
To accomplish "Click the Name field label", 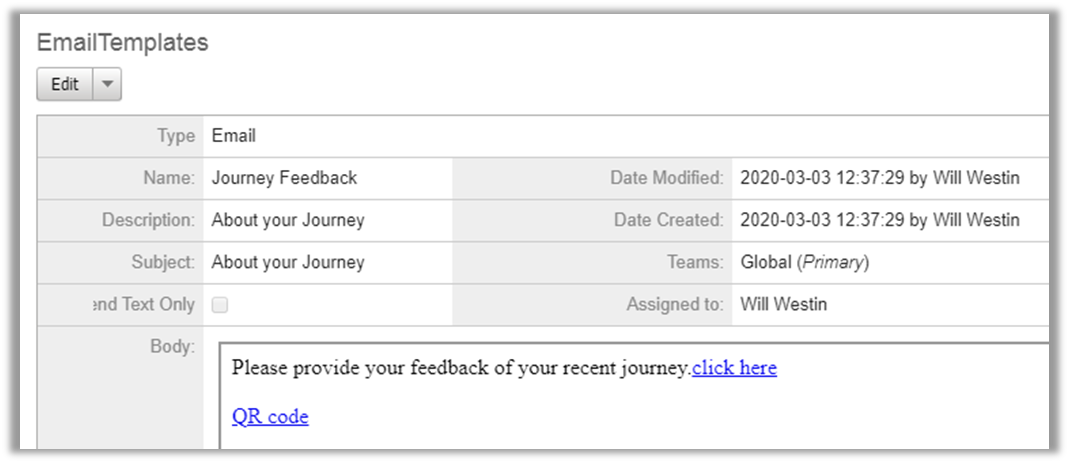I will coord(169,179).
